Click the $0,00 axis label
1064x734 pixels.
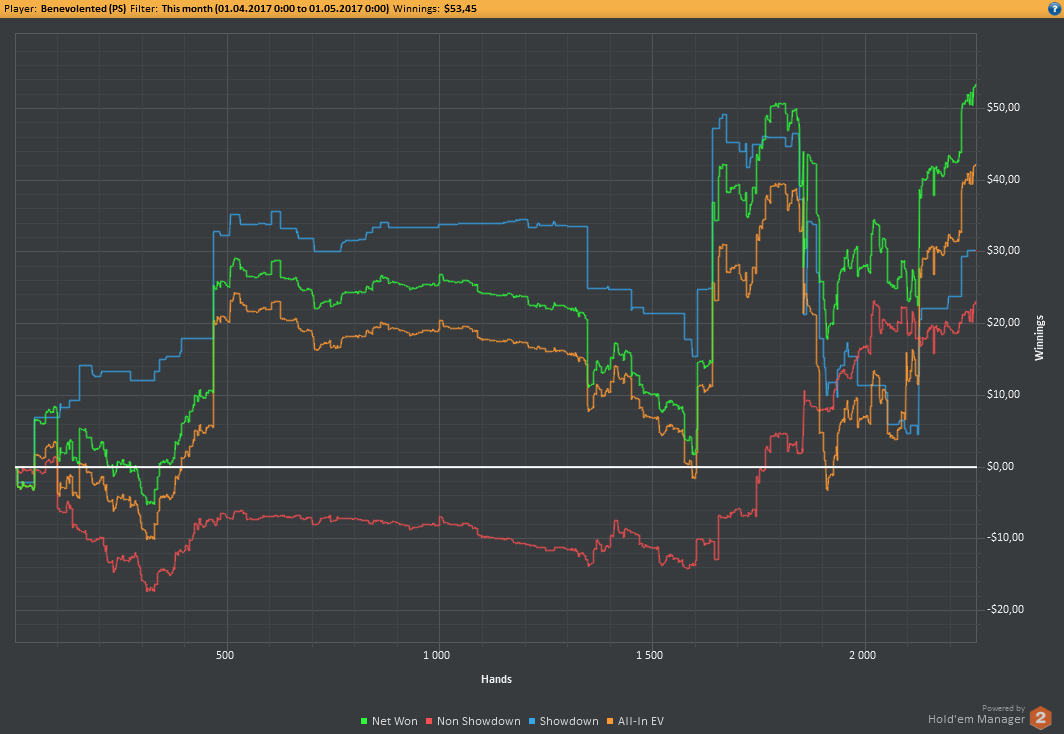tap(1001, 466)
